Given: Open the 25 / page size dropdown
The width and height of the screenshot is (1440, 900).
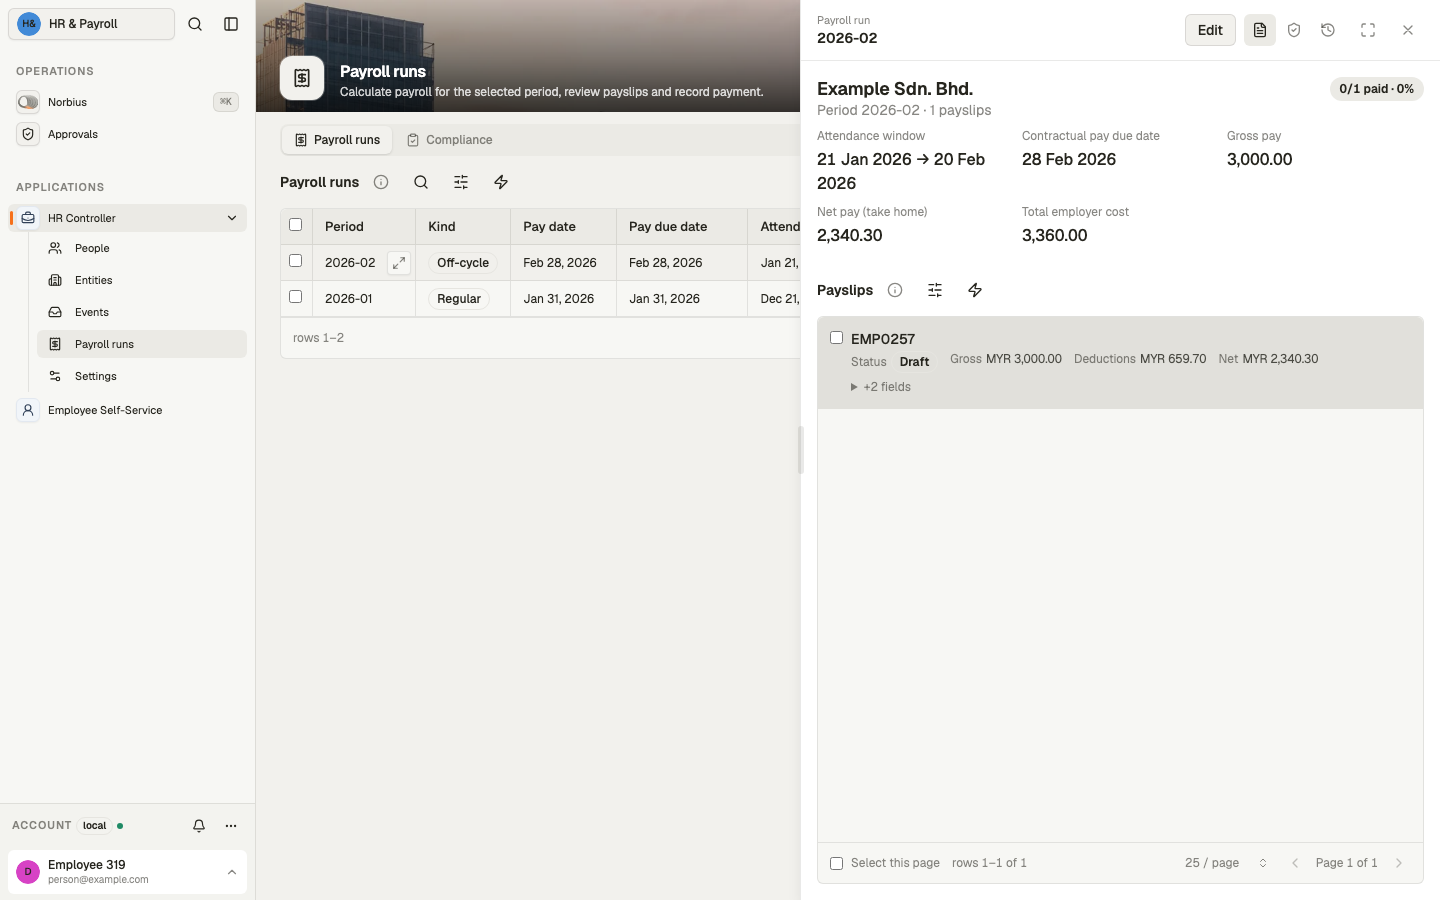Looking at the screenshot, I should [x=1226, y=863].
